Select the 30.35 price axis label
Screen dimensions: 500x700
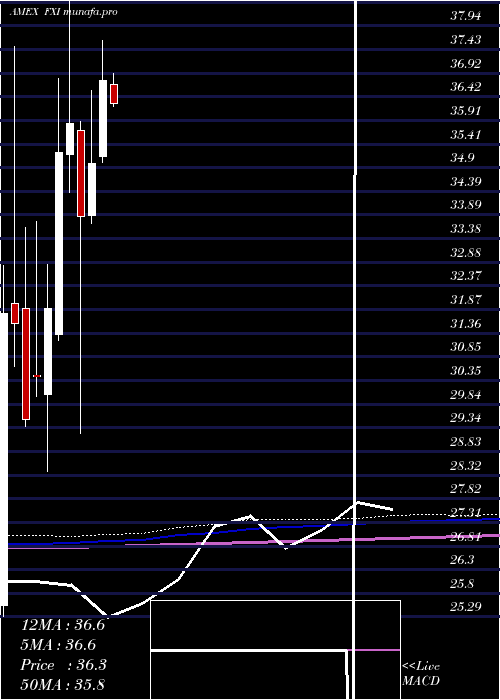point(466,371)
